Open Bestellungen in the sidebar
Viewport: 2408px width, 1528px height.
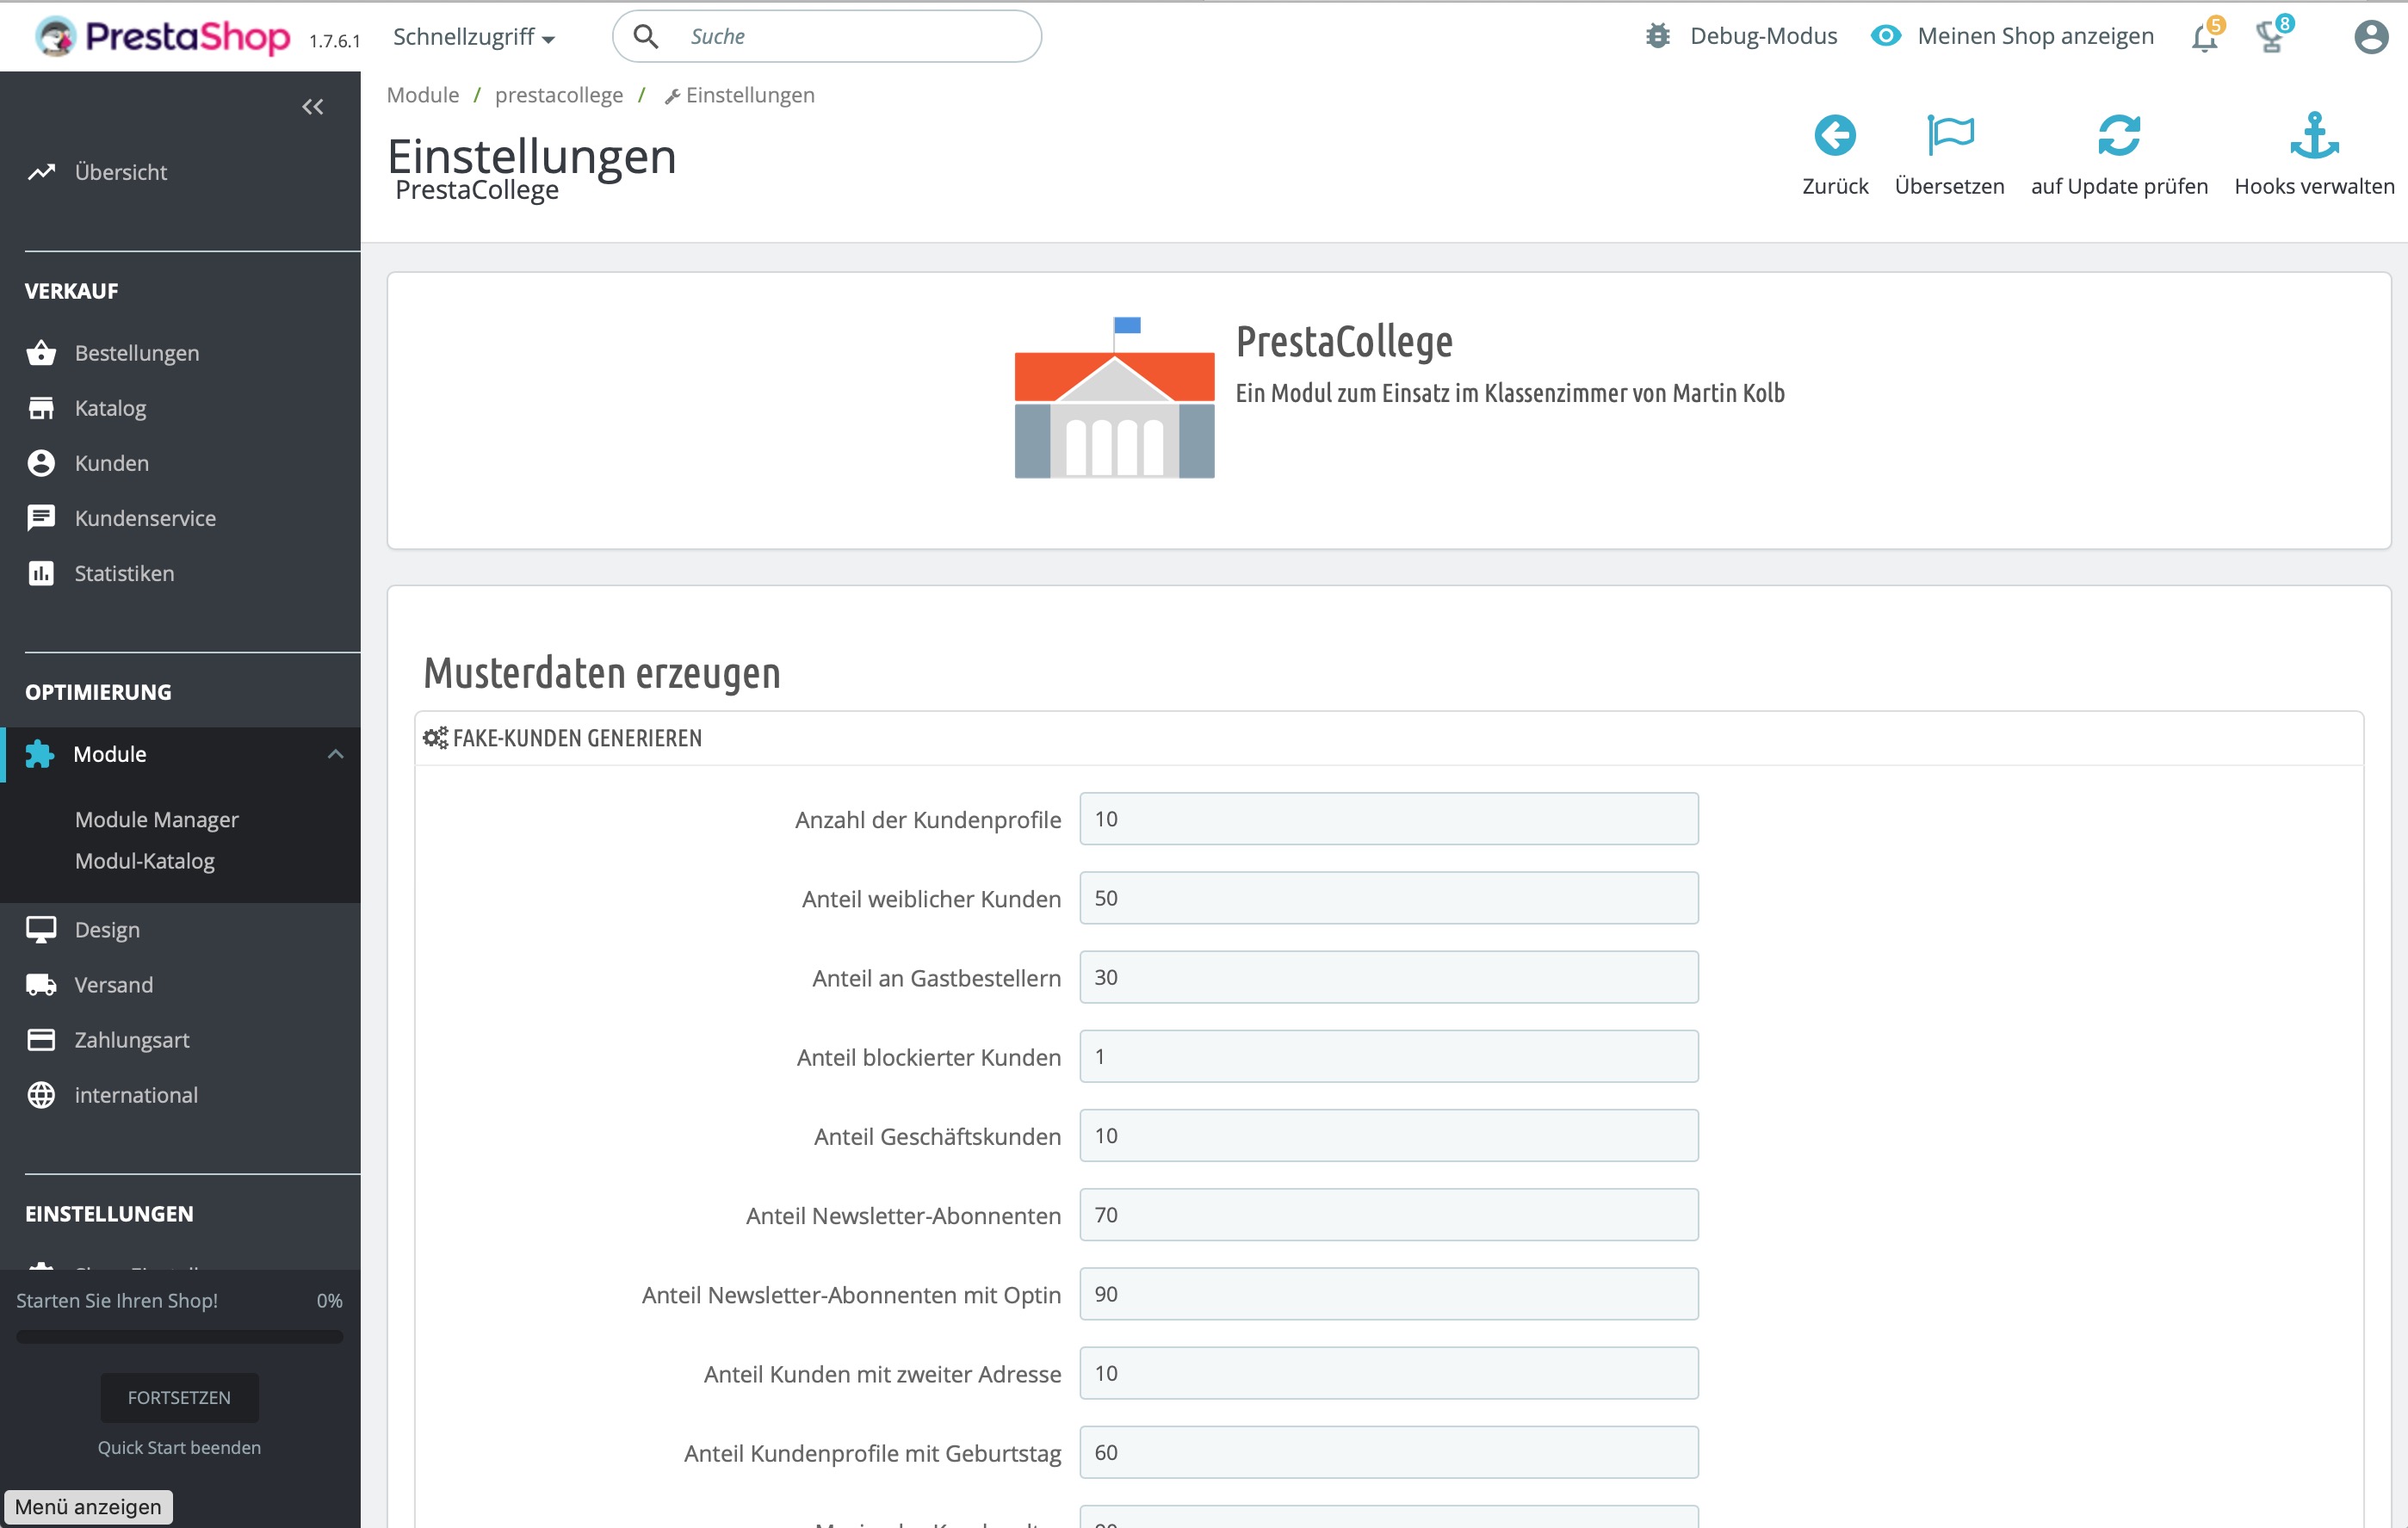137,353
